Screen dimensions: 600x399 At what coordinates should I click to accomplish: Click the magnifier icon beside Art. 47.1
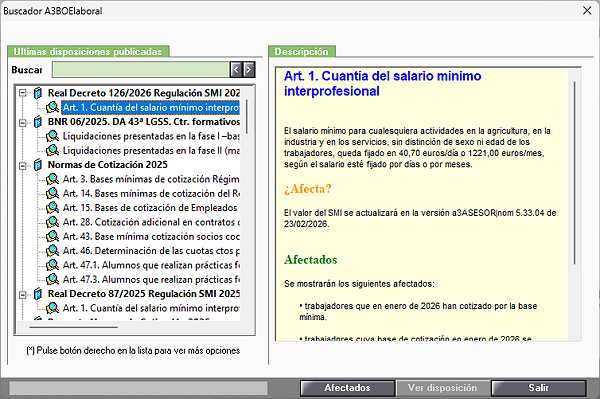click(52, 265)
